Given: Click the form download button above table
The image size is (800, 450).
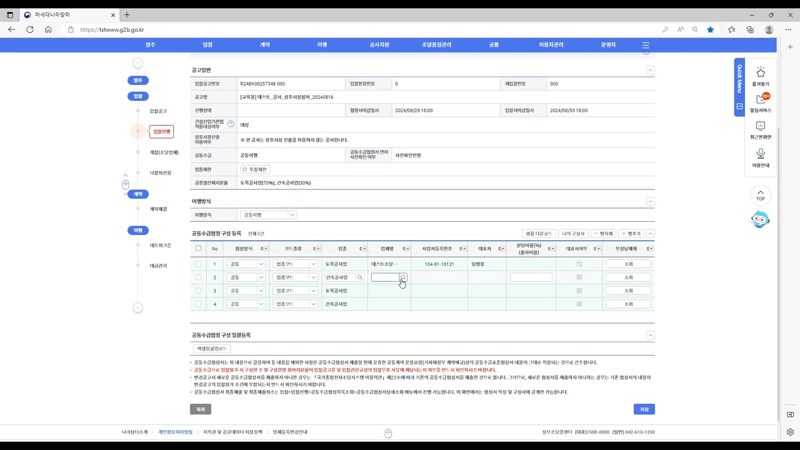Looking at the screenshot, I should pos(539,233).
